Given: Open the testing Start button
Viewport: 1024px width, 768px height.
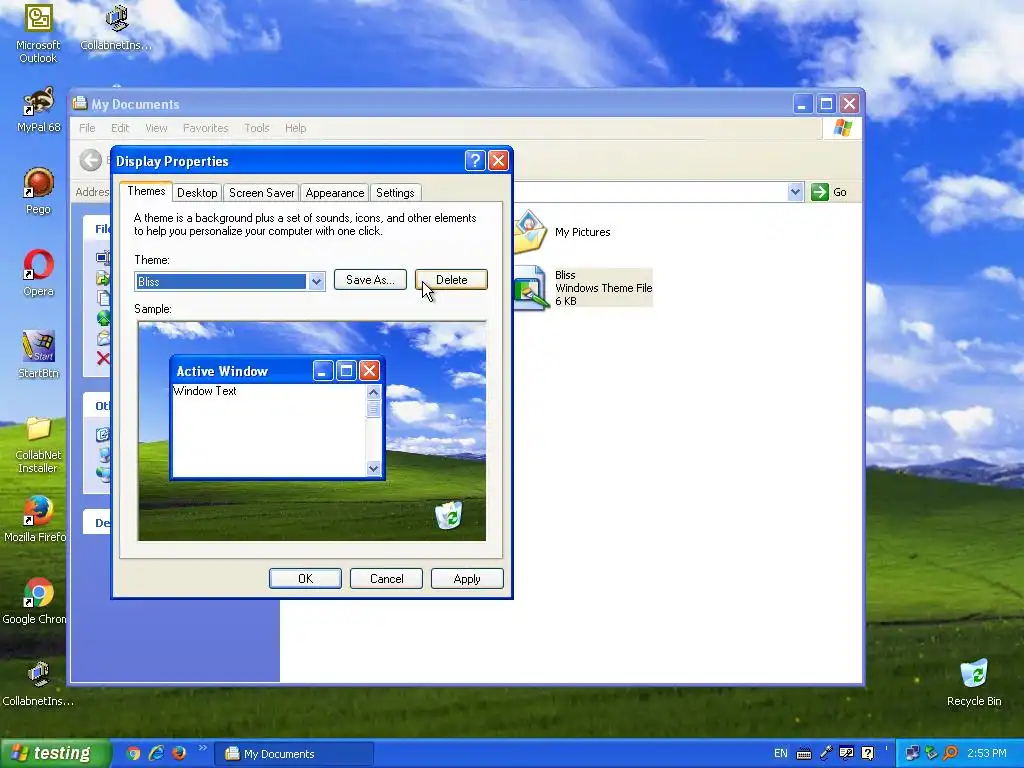Looking at the screenshot, I should pos(55,754).
